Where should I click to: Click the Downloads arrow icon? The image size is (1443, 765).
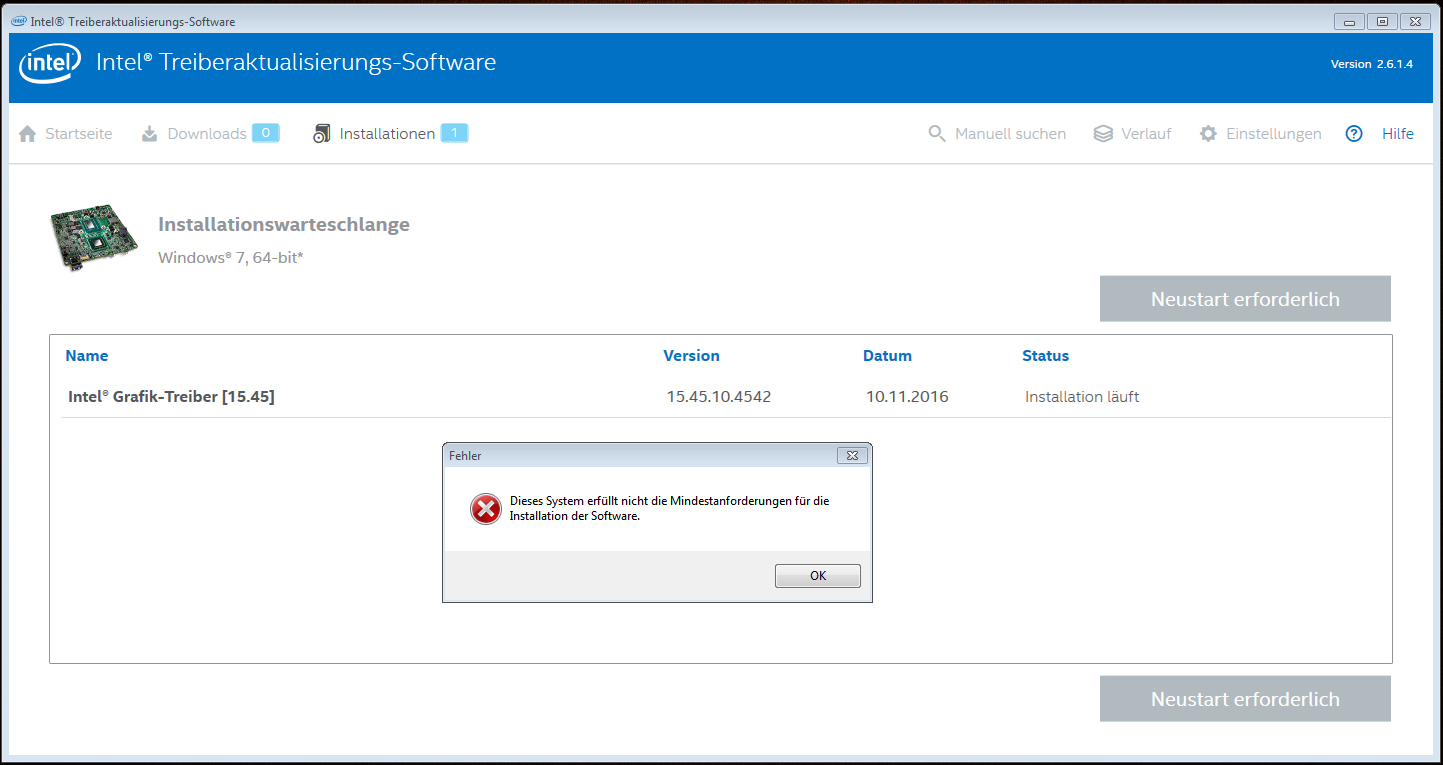click(149, 134)
